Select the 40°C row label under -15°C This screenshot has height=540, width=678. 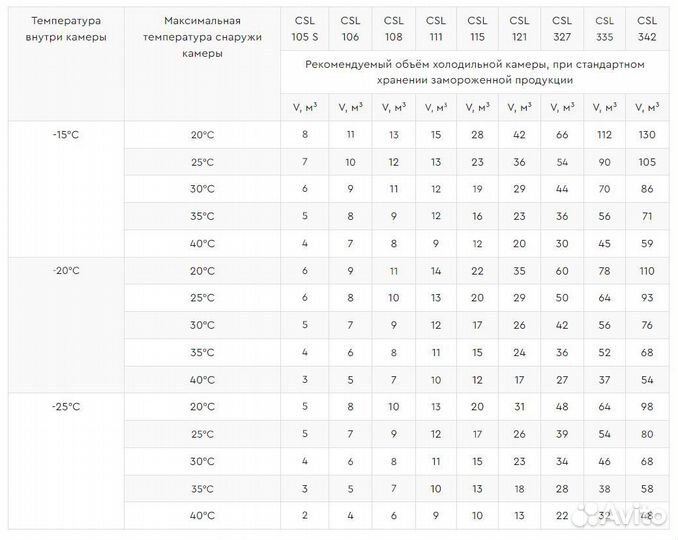[x=202, y=243]
